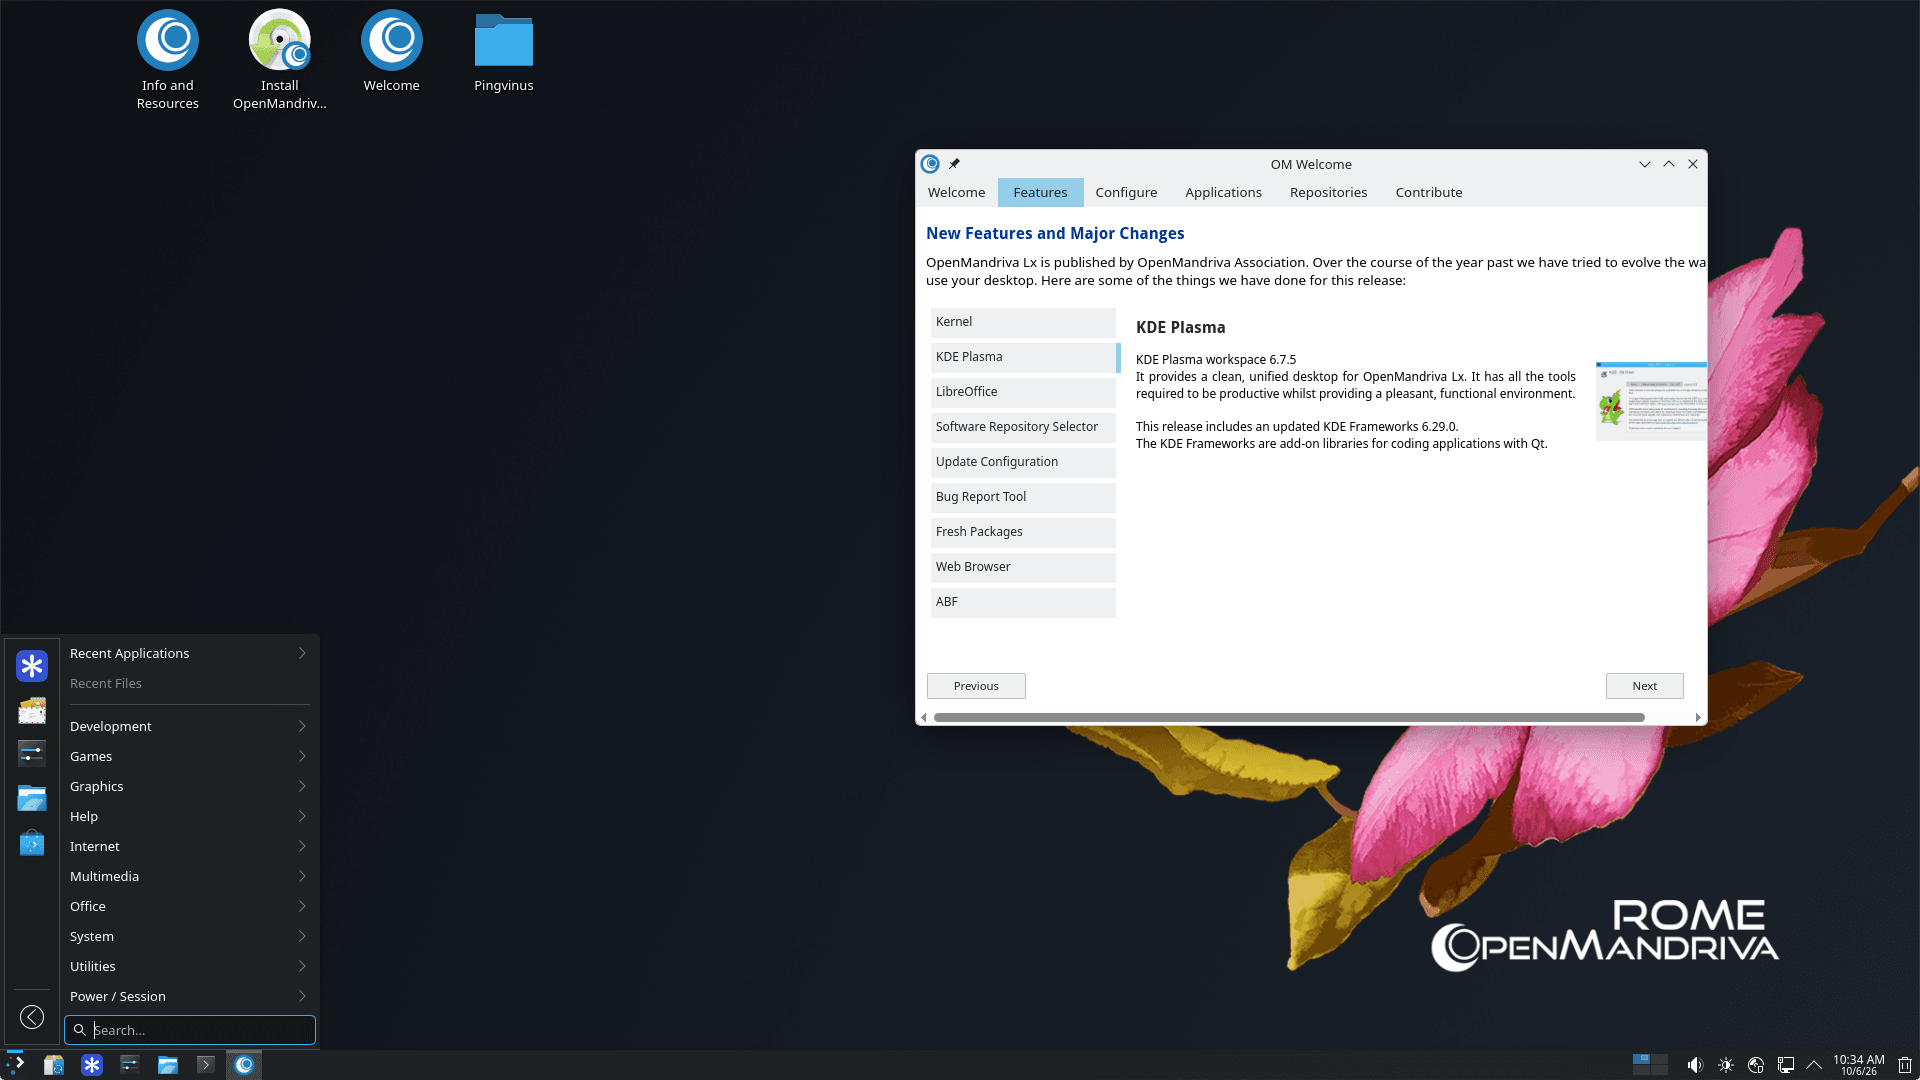This screenshot has width=1920, height=1080.
Task: Launch the Install OpenMandriva desktop icon
Action: (279, 60)
